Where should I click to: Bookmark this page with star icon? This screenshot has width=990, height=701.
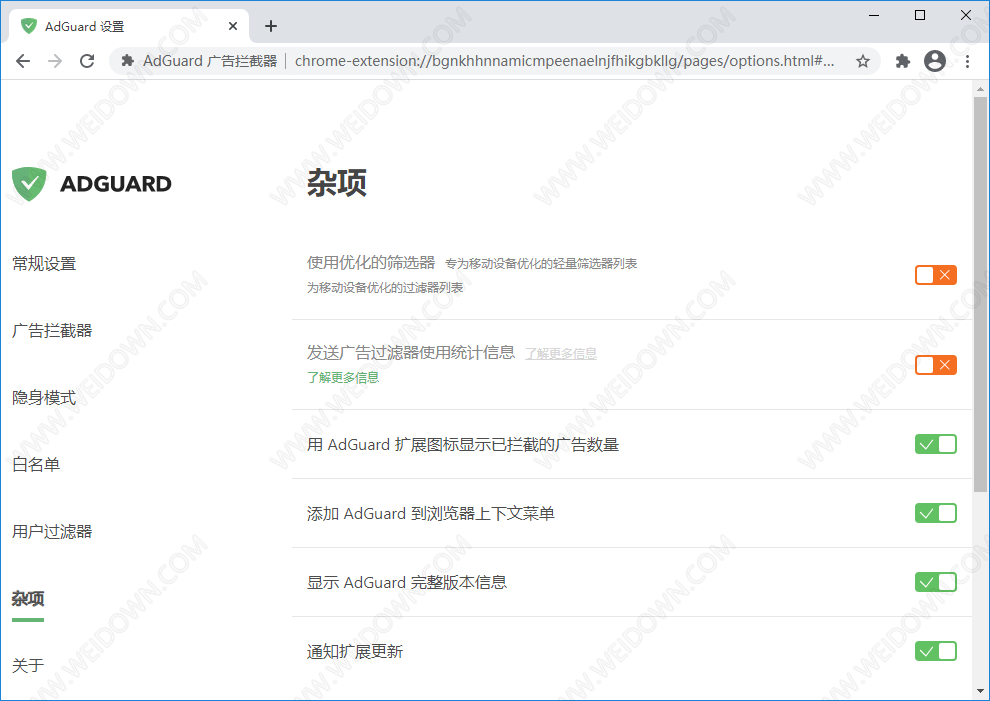pos(862,61)
